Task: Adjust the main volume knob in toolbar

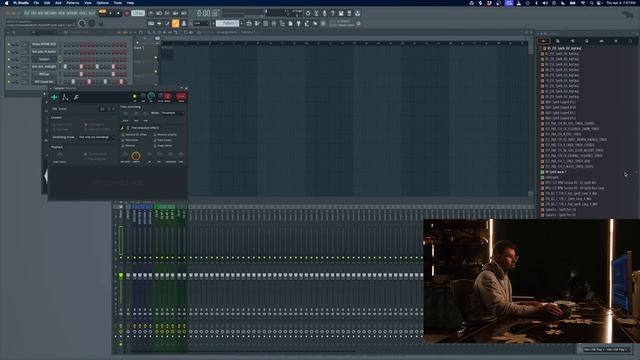Action: point(82,23)
